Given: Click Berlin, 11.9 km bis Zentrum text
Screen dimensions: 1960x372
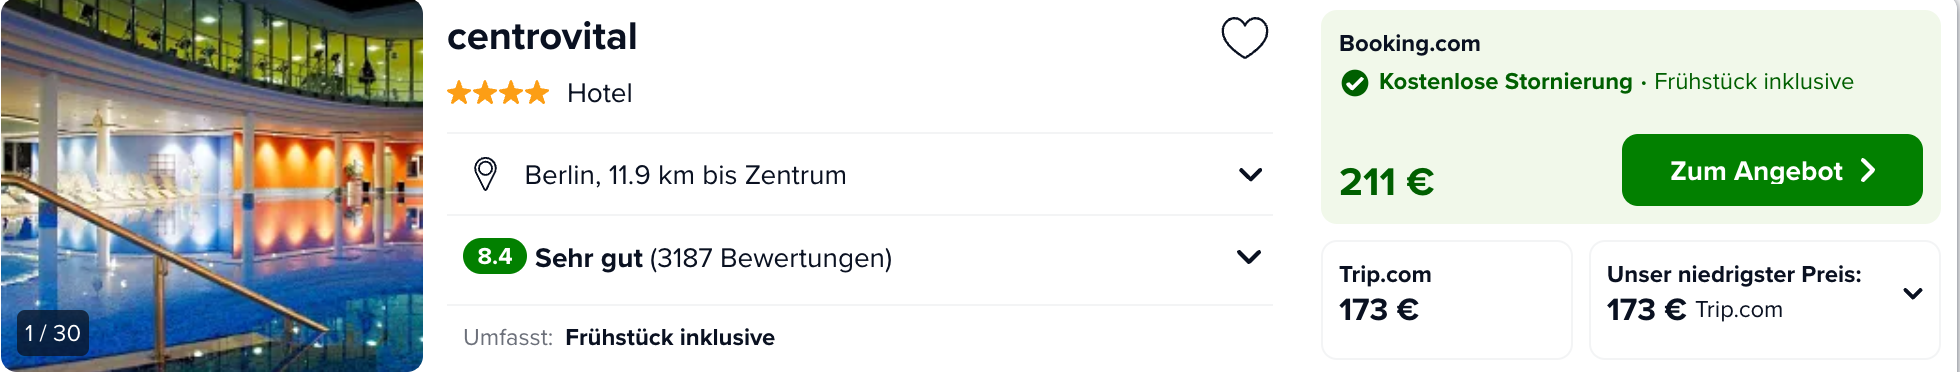Looking at the screenshot, I should tap(685, 175).
